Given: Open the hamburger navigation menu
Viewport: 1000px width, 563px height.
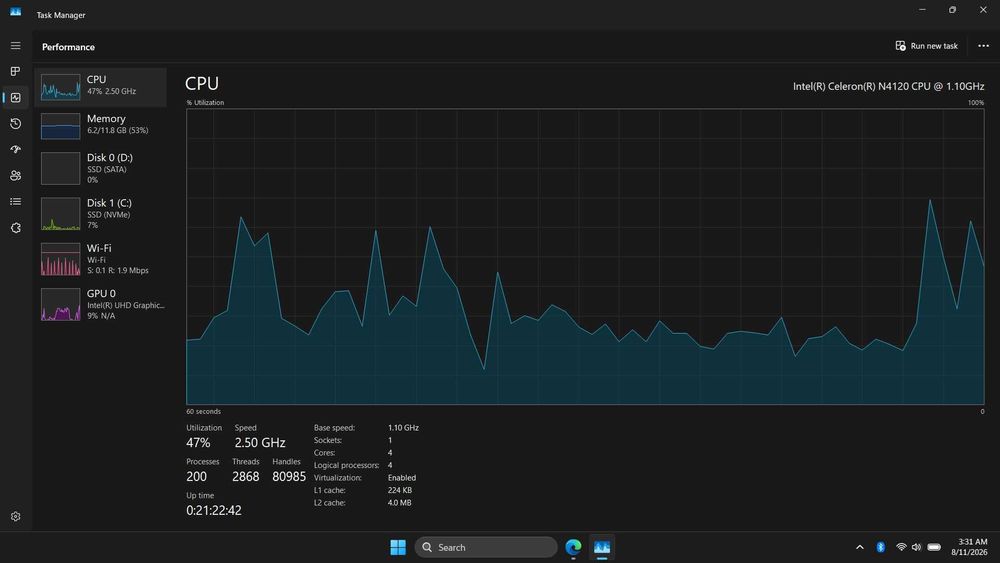Looking at the screenshot, I should (15, 46).
